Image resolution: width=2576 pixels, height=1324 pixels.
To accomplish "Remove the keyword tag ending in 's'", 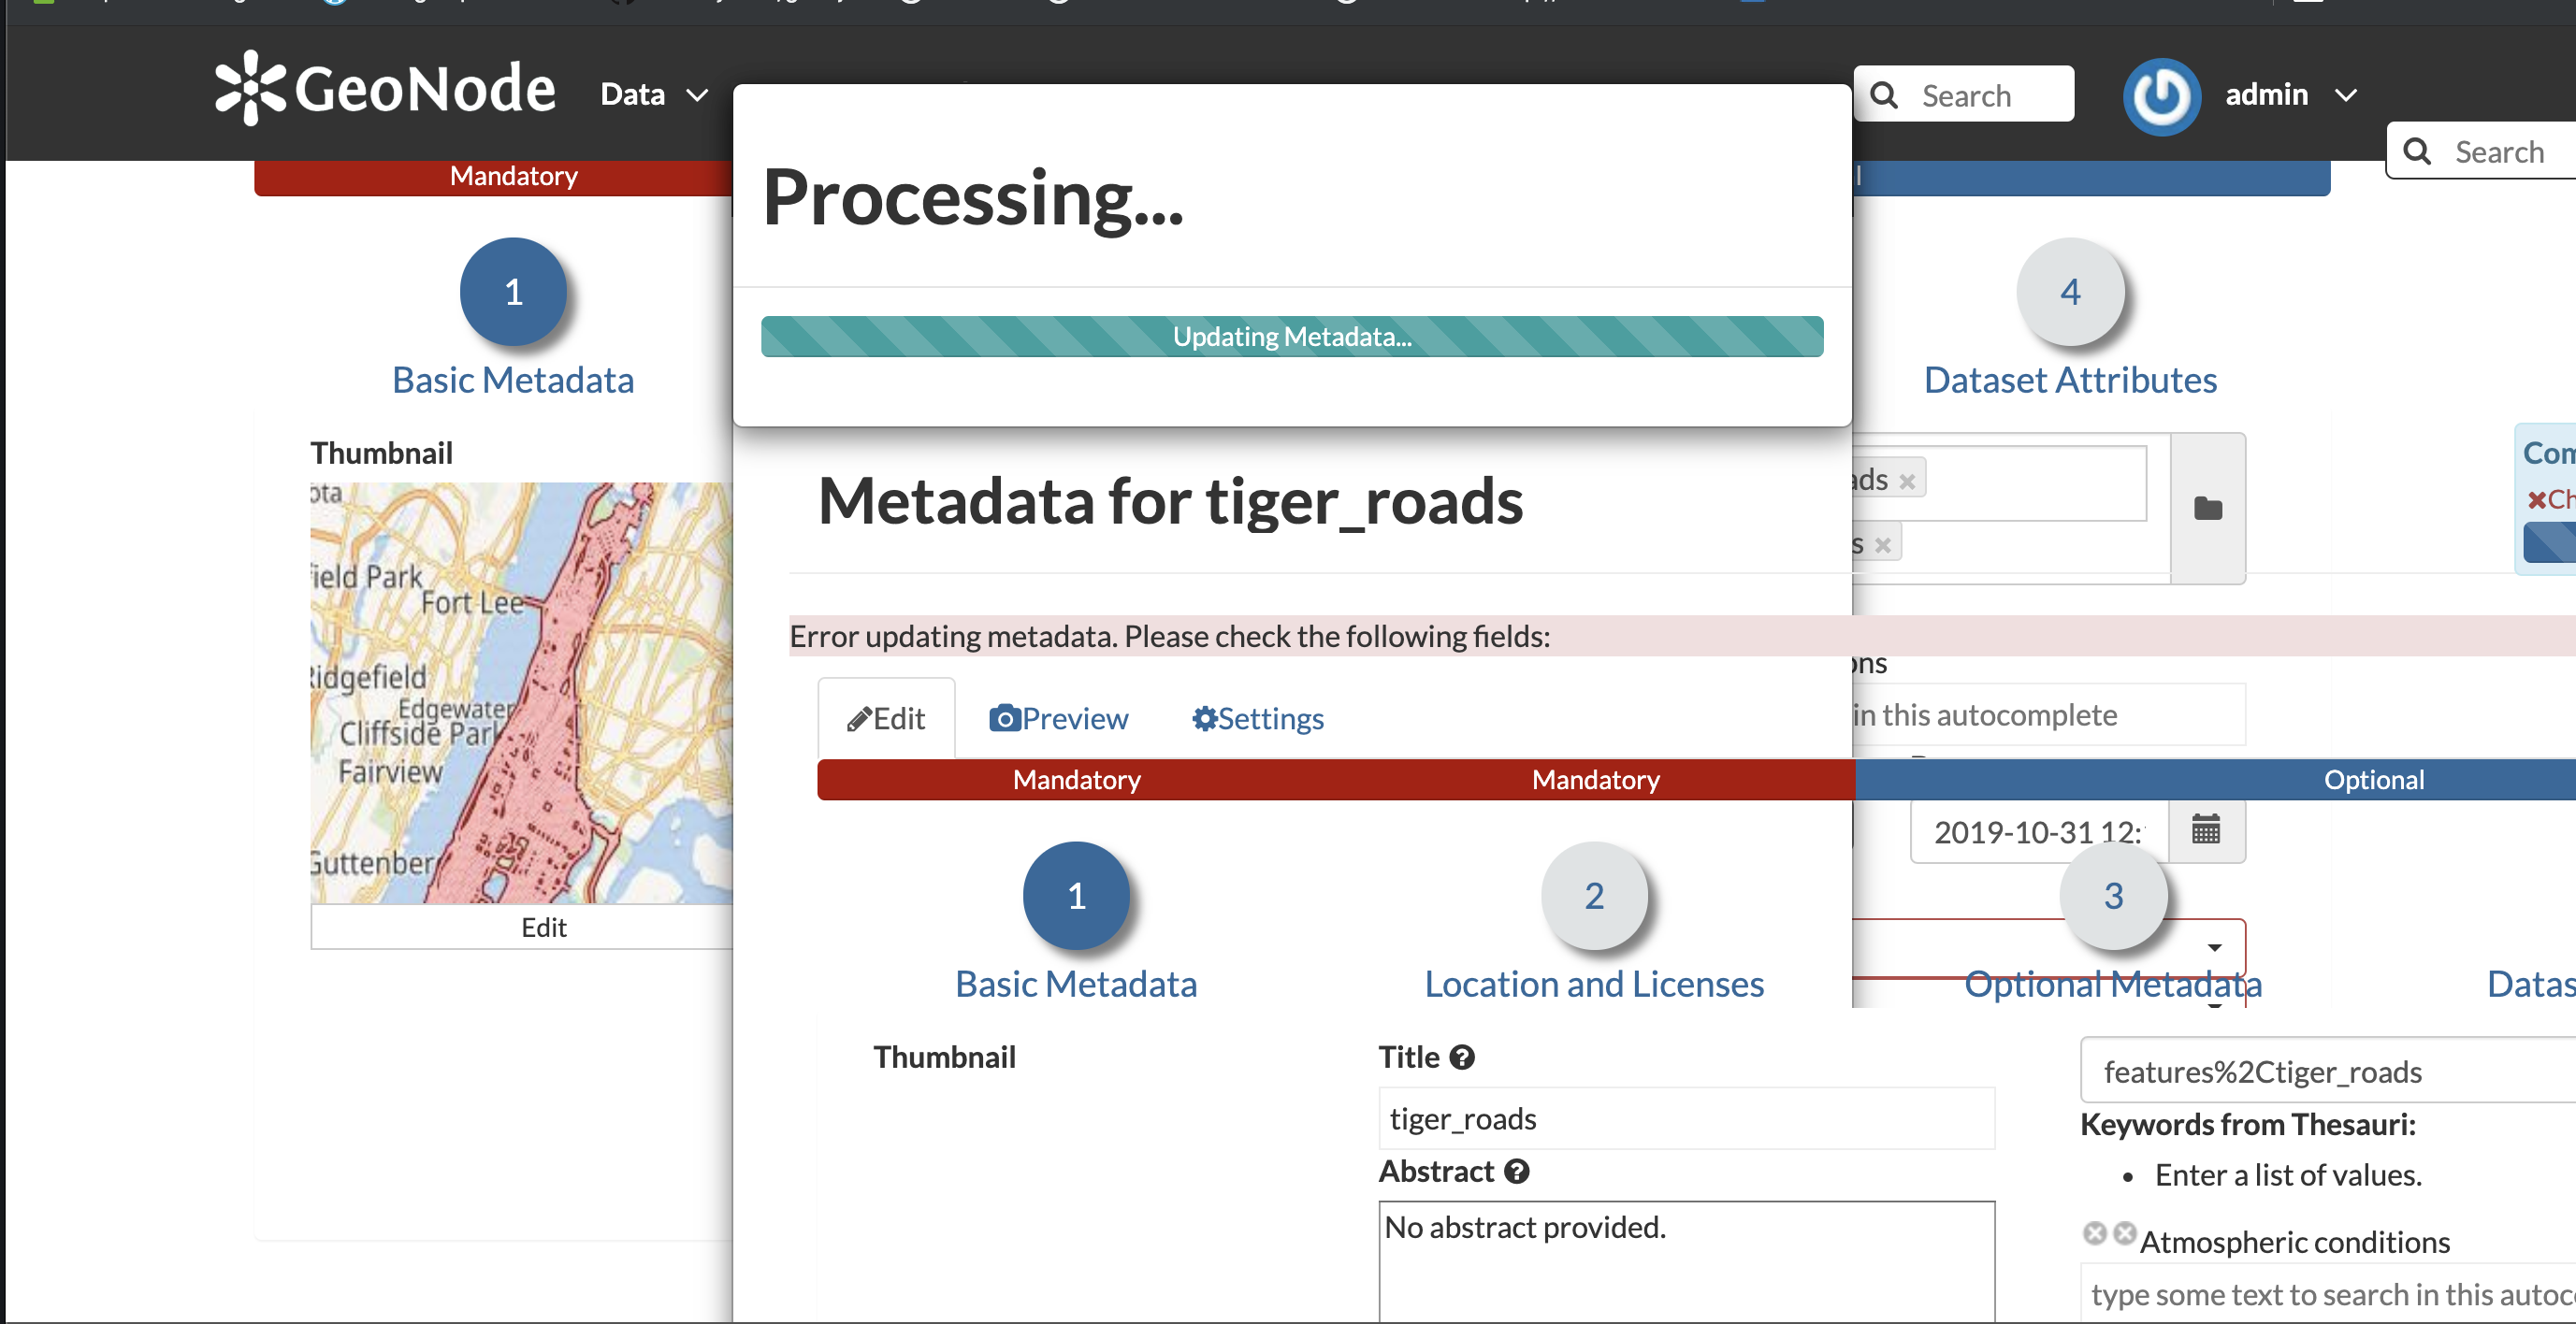I will click(x=1883, y=545).
